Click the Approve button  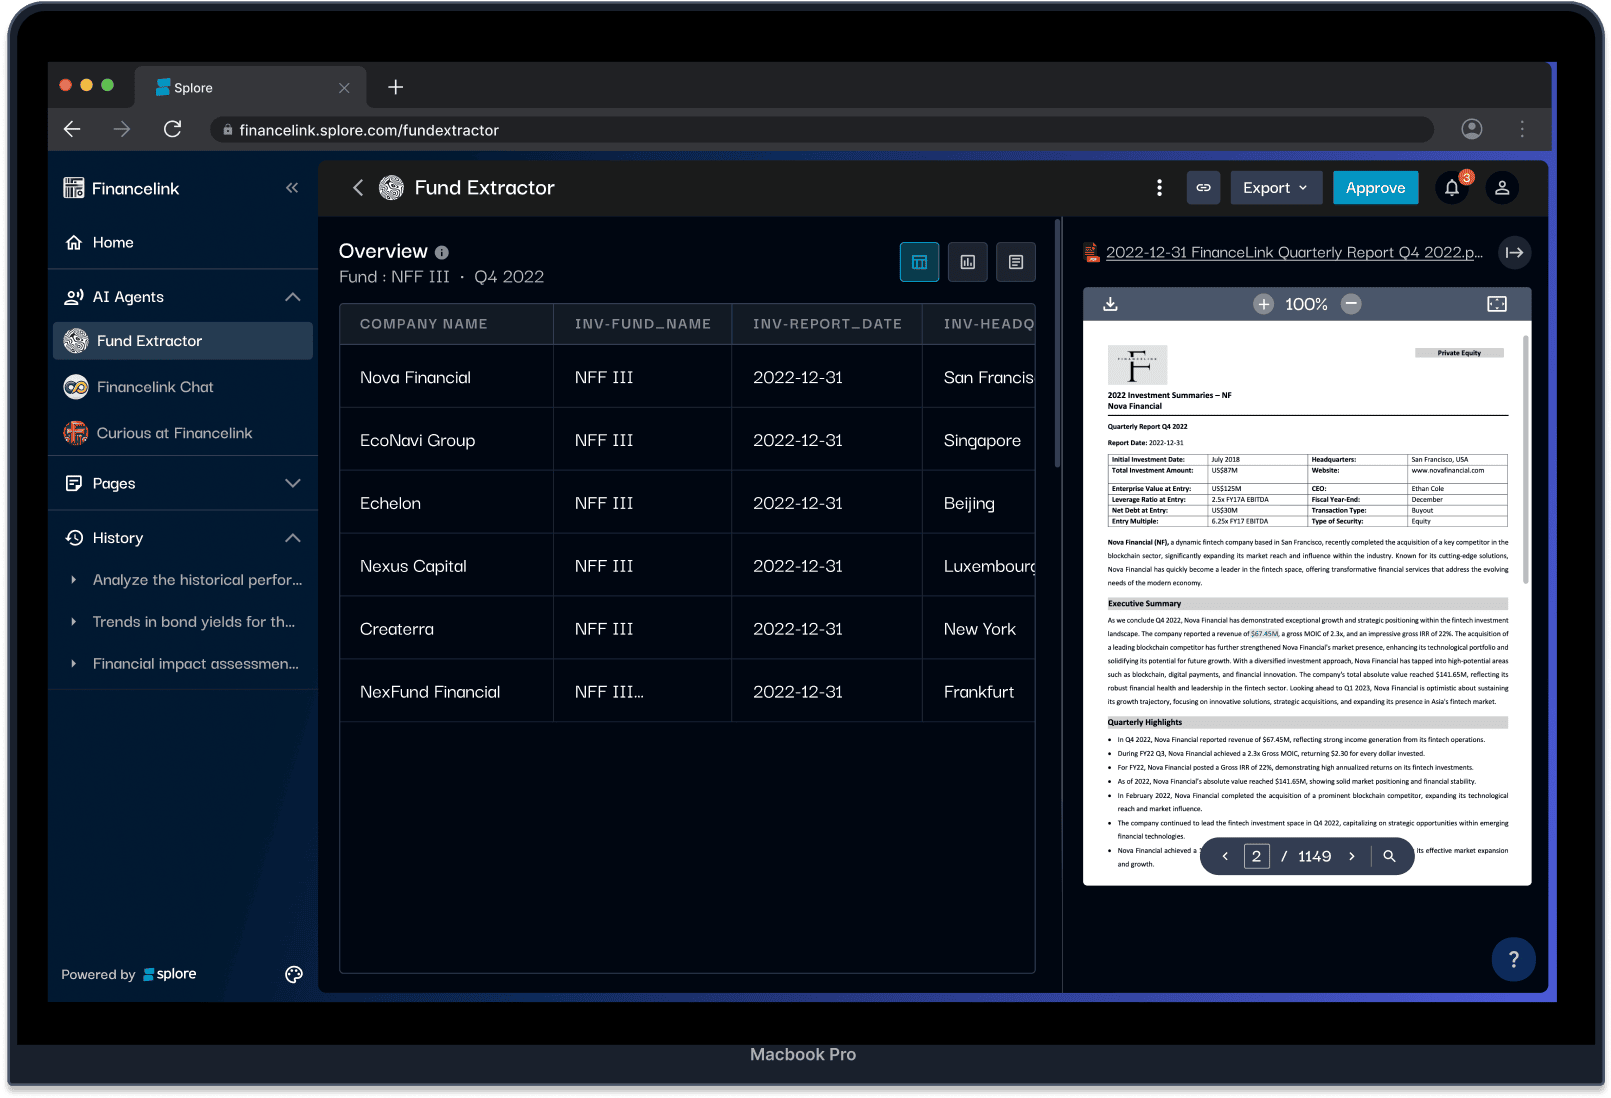(1375, 188)
